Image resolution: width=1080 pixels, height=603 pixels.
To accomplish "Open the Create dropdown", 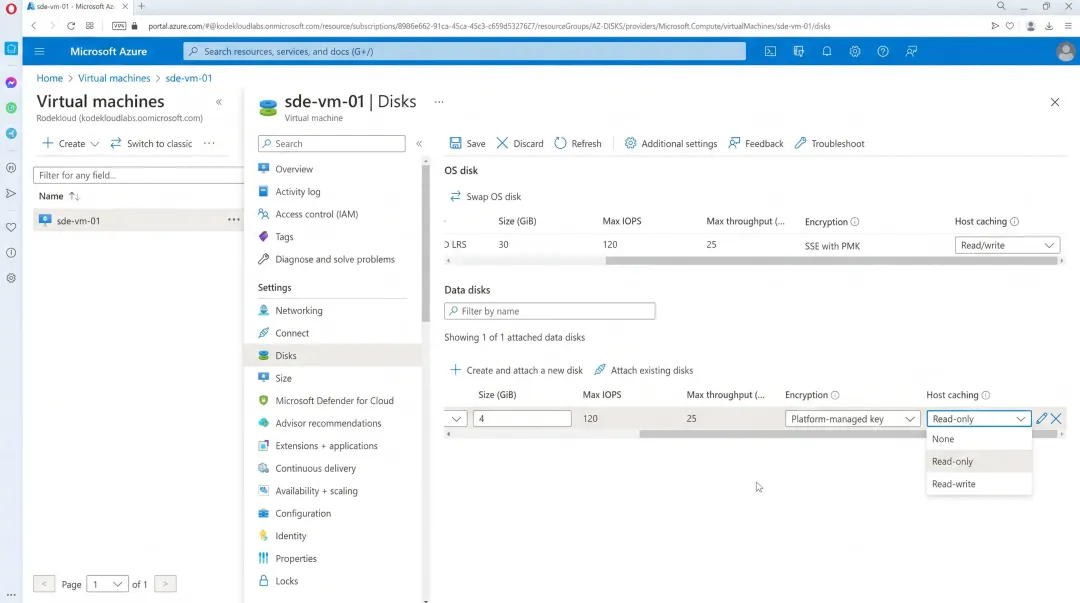I will tap(71, 143).
